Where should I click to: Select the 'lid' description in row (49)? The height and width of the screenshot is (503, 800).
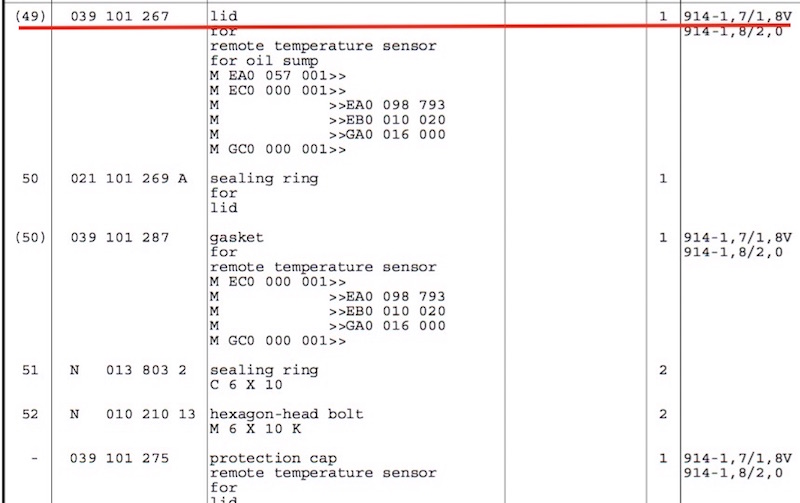(x=222, y=17)
